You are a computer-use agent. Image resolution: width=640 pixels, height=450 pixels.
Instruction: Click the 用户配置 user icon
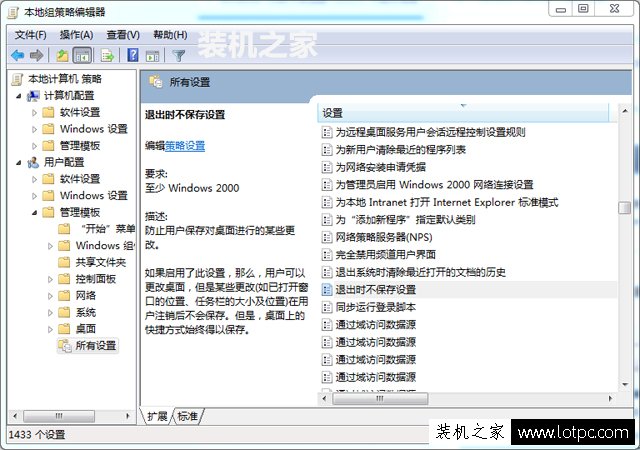click(x=33, y=163)
